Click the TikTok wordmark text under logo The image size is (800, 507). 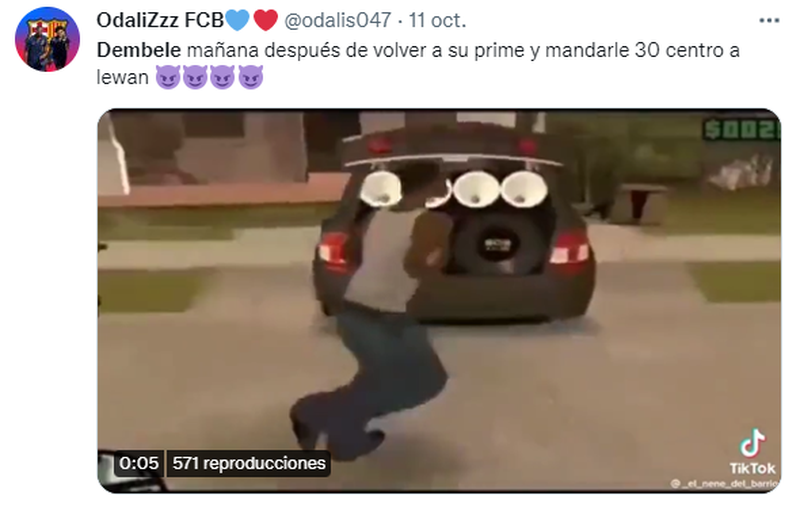point(752,468)
